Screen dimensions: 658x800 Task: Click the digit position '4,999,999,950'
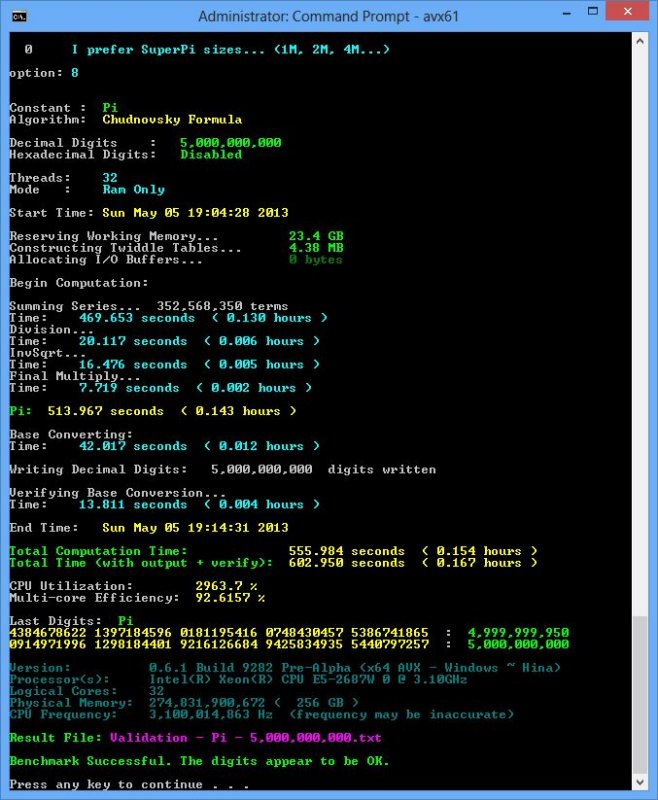[518, 633]
